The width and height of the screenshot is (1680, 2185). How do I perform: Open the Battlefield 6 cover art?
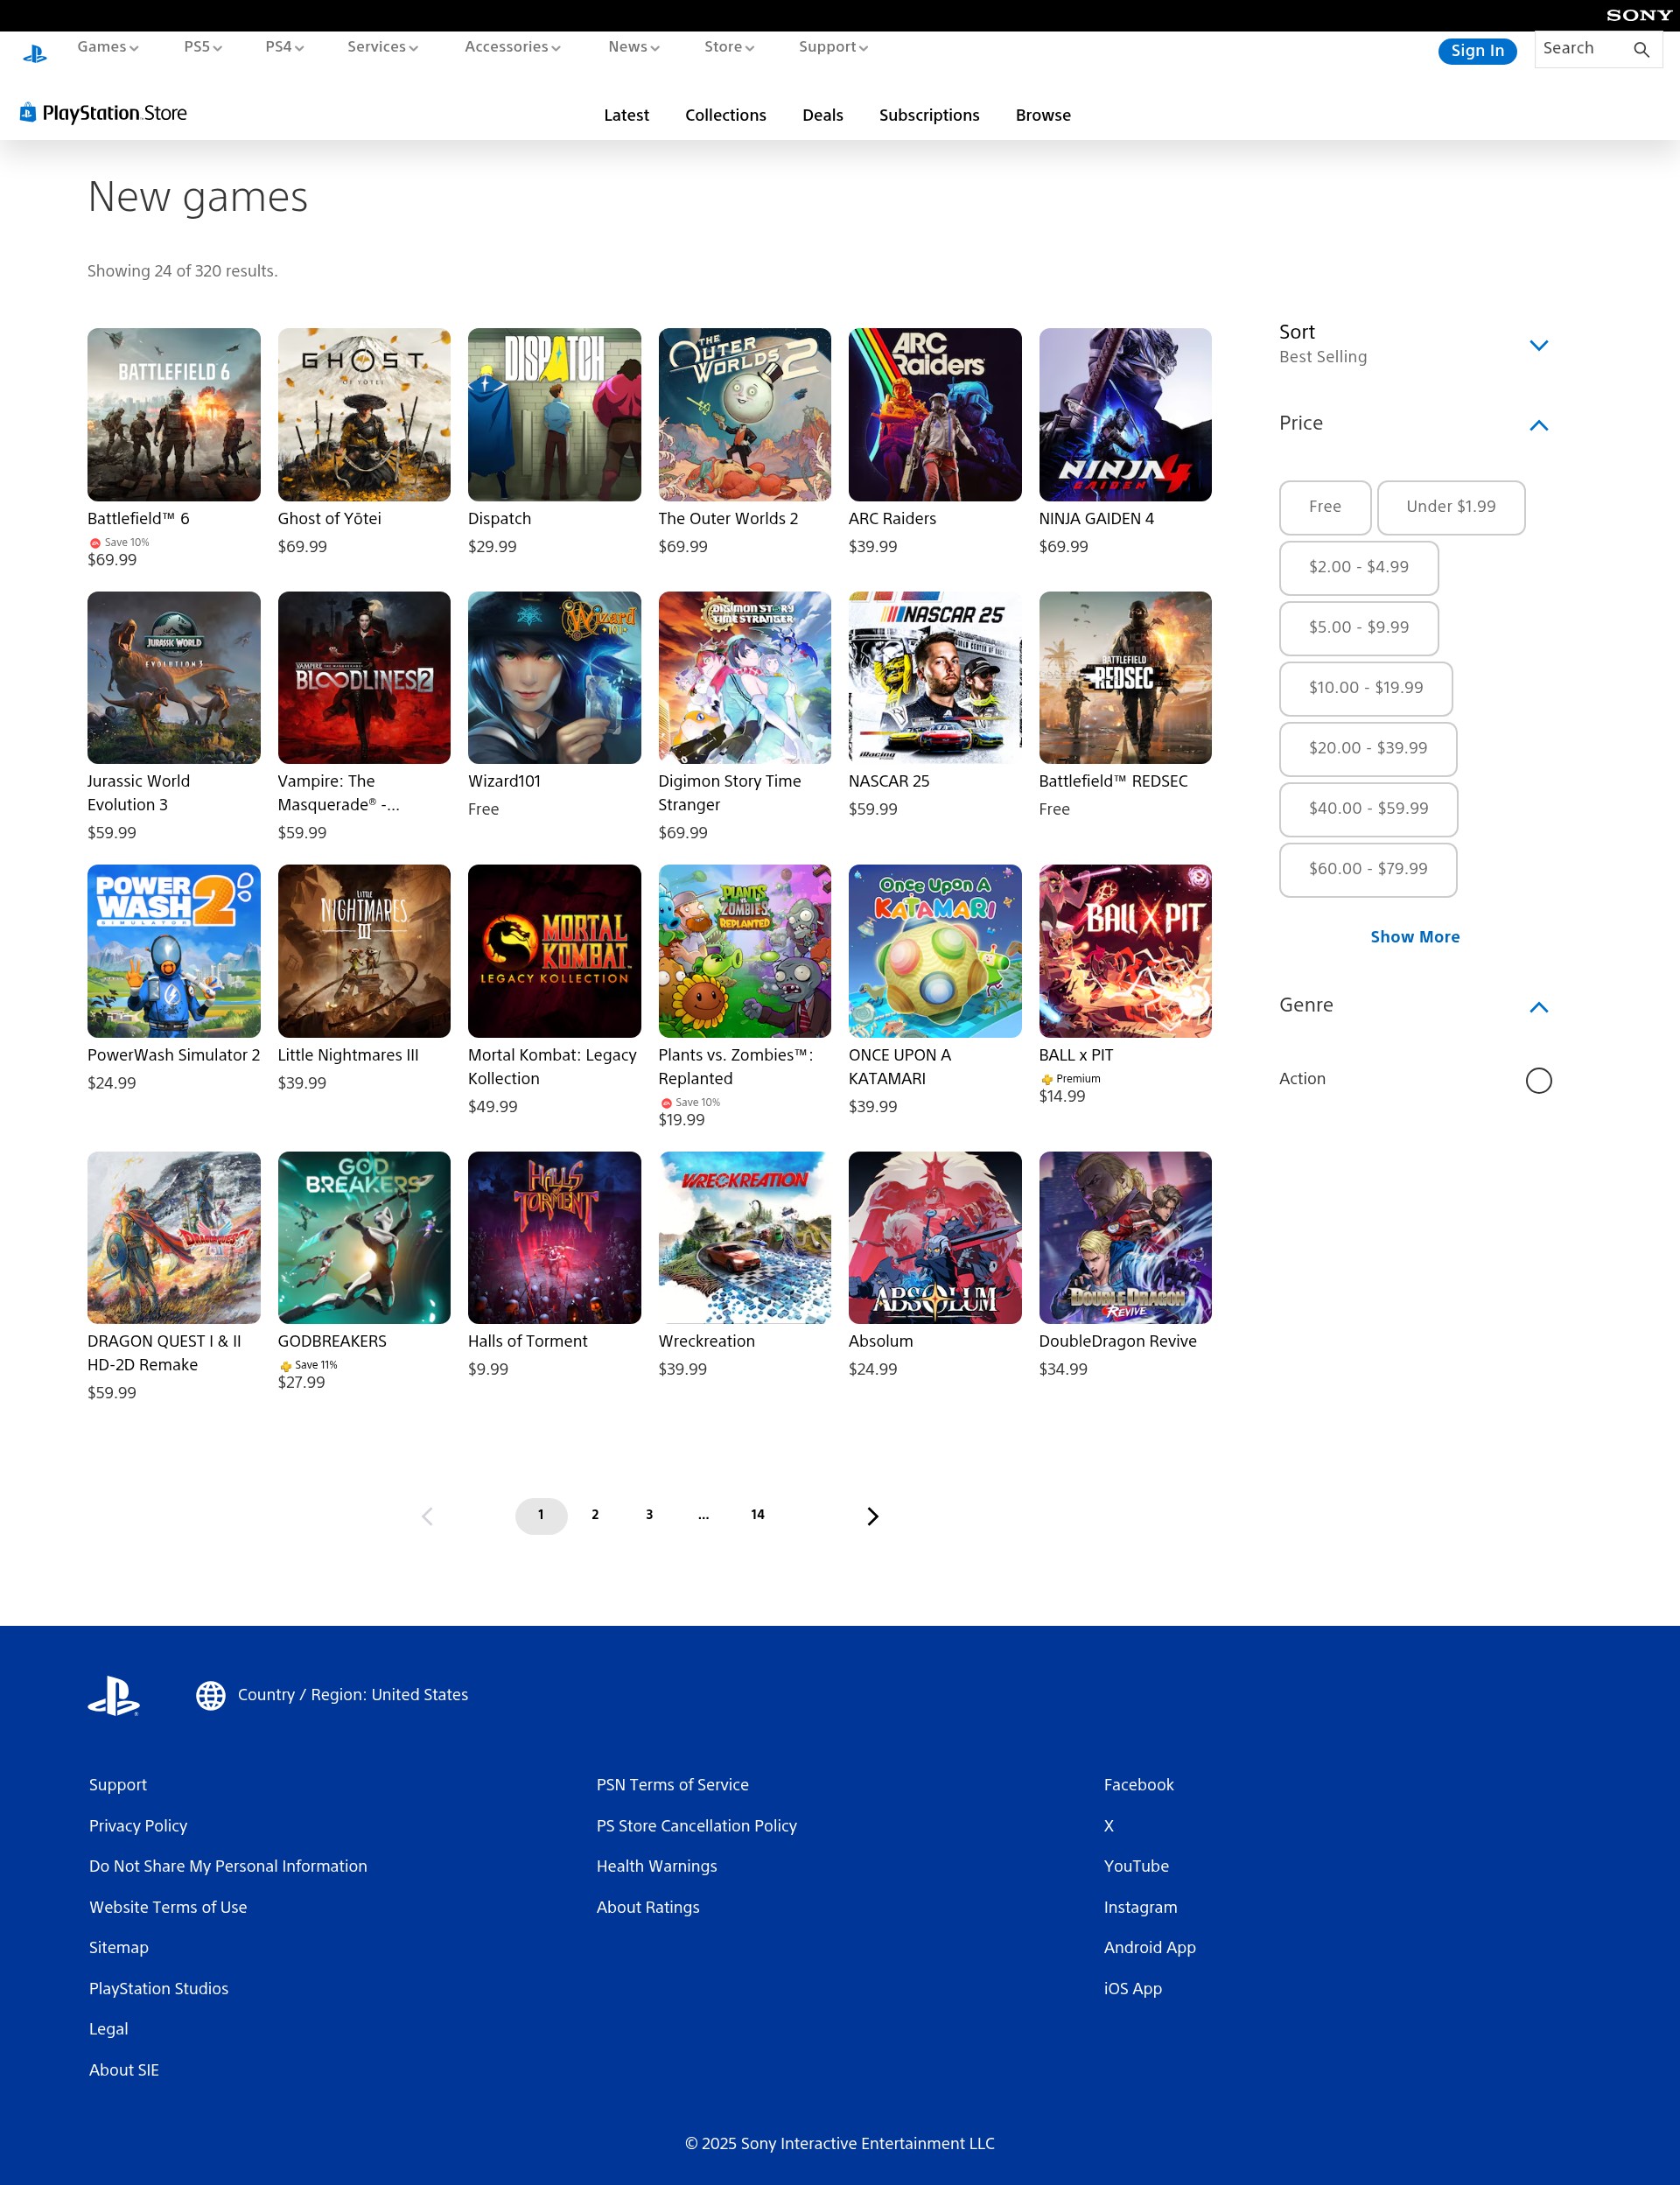[x=174, y=414]
